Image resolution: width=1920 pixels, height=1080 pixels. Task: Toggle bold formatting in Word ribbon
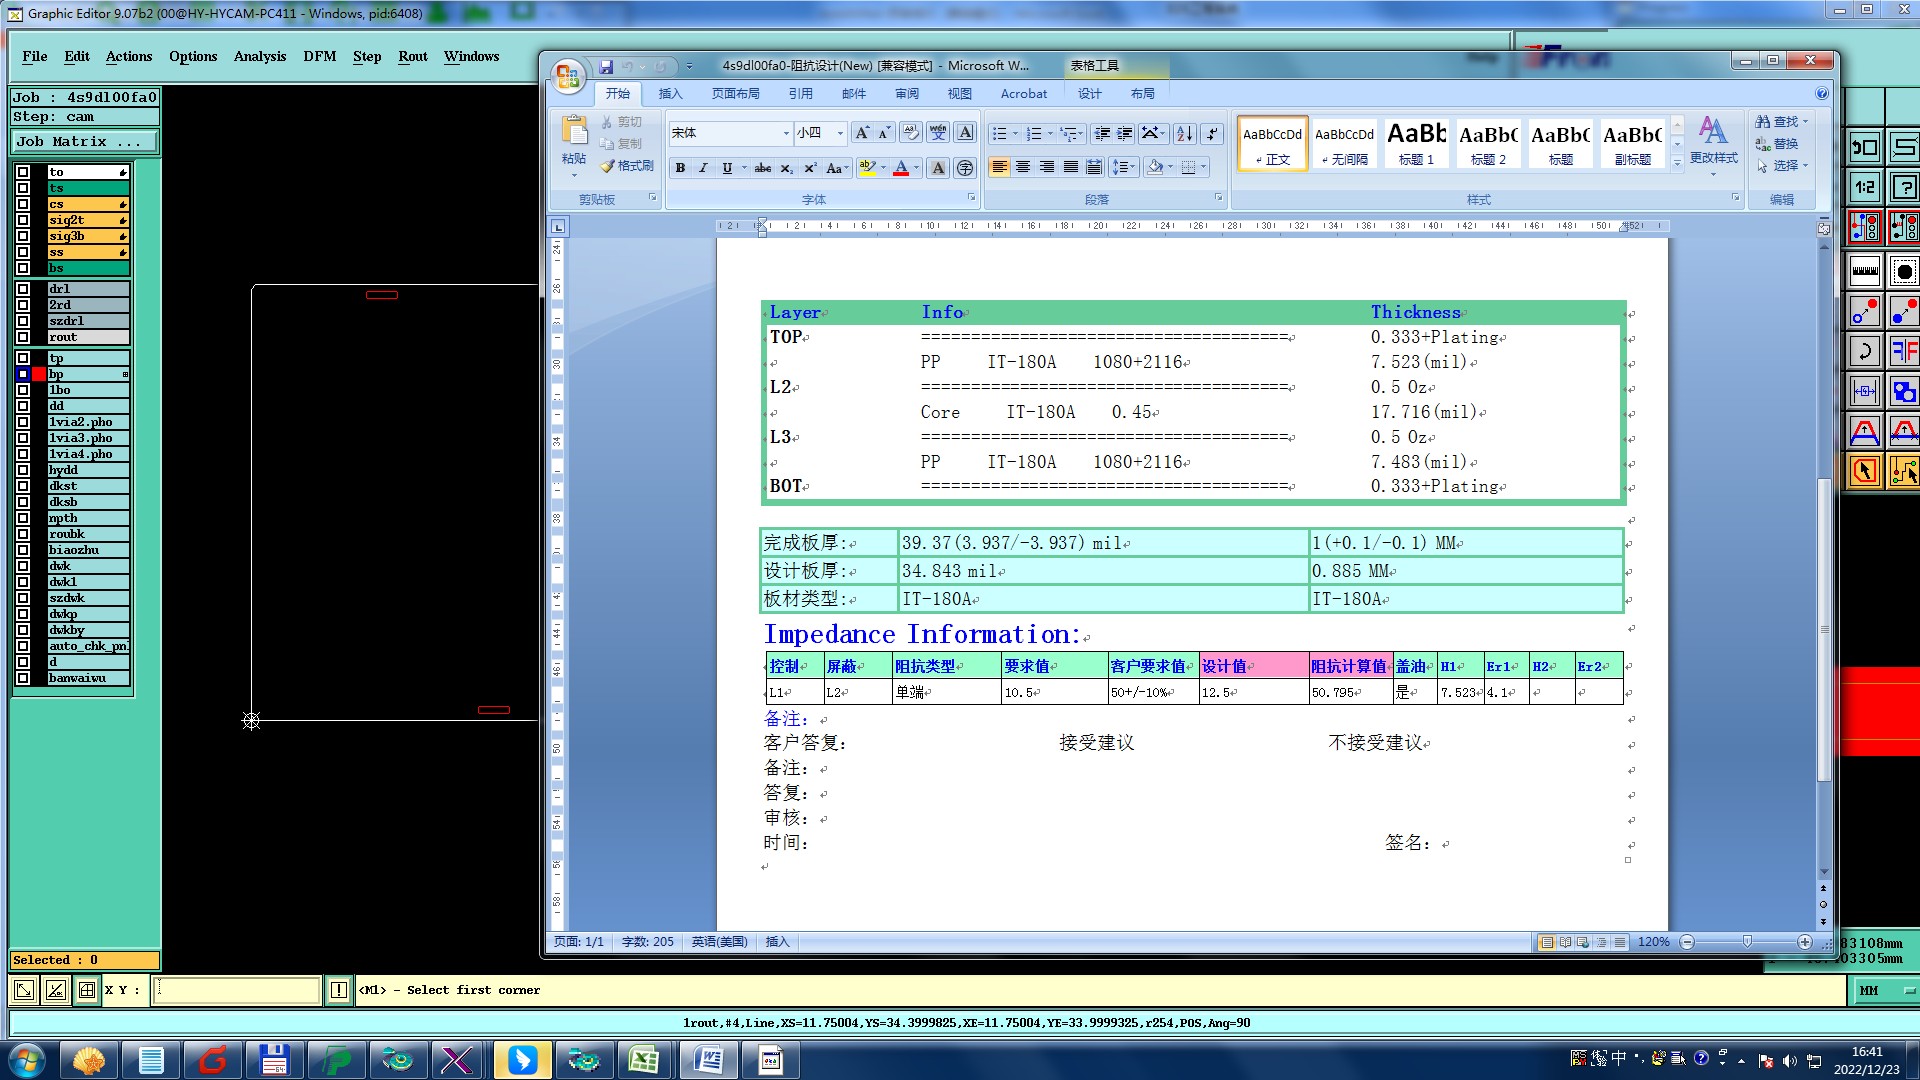(680, 168)
